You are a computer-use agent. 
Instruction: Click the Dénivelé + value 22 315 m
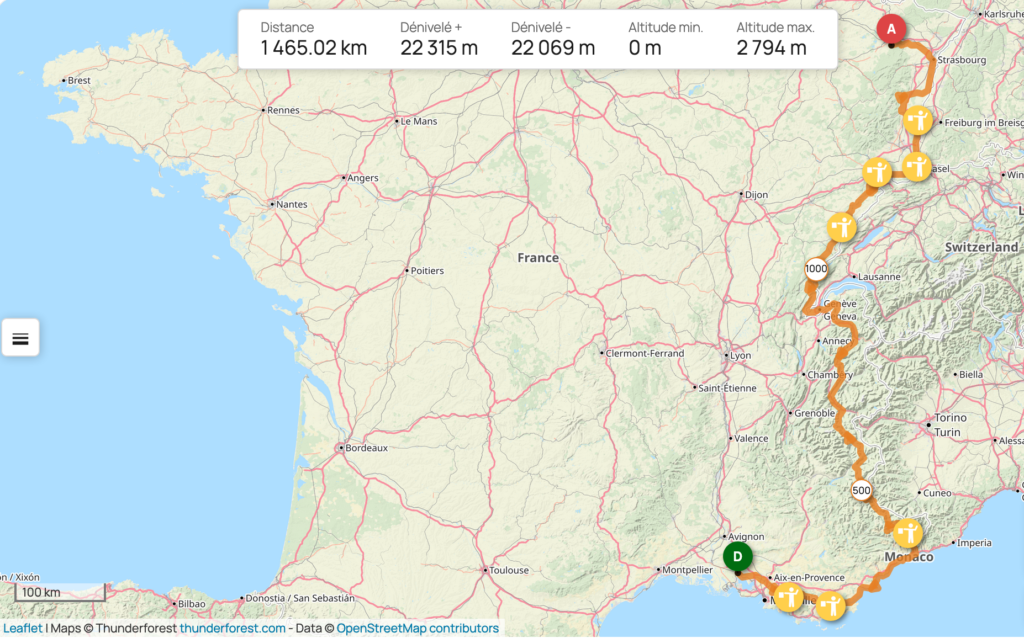click(x=438, y=48)
